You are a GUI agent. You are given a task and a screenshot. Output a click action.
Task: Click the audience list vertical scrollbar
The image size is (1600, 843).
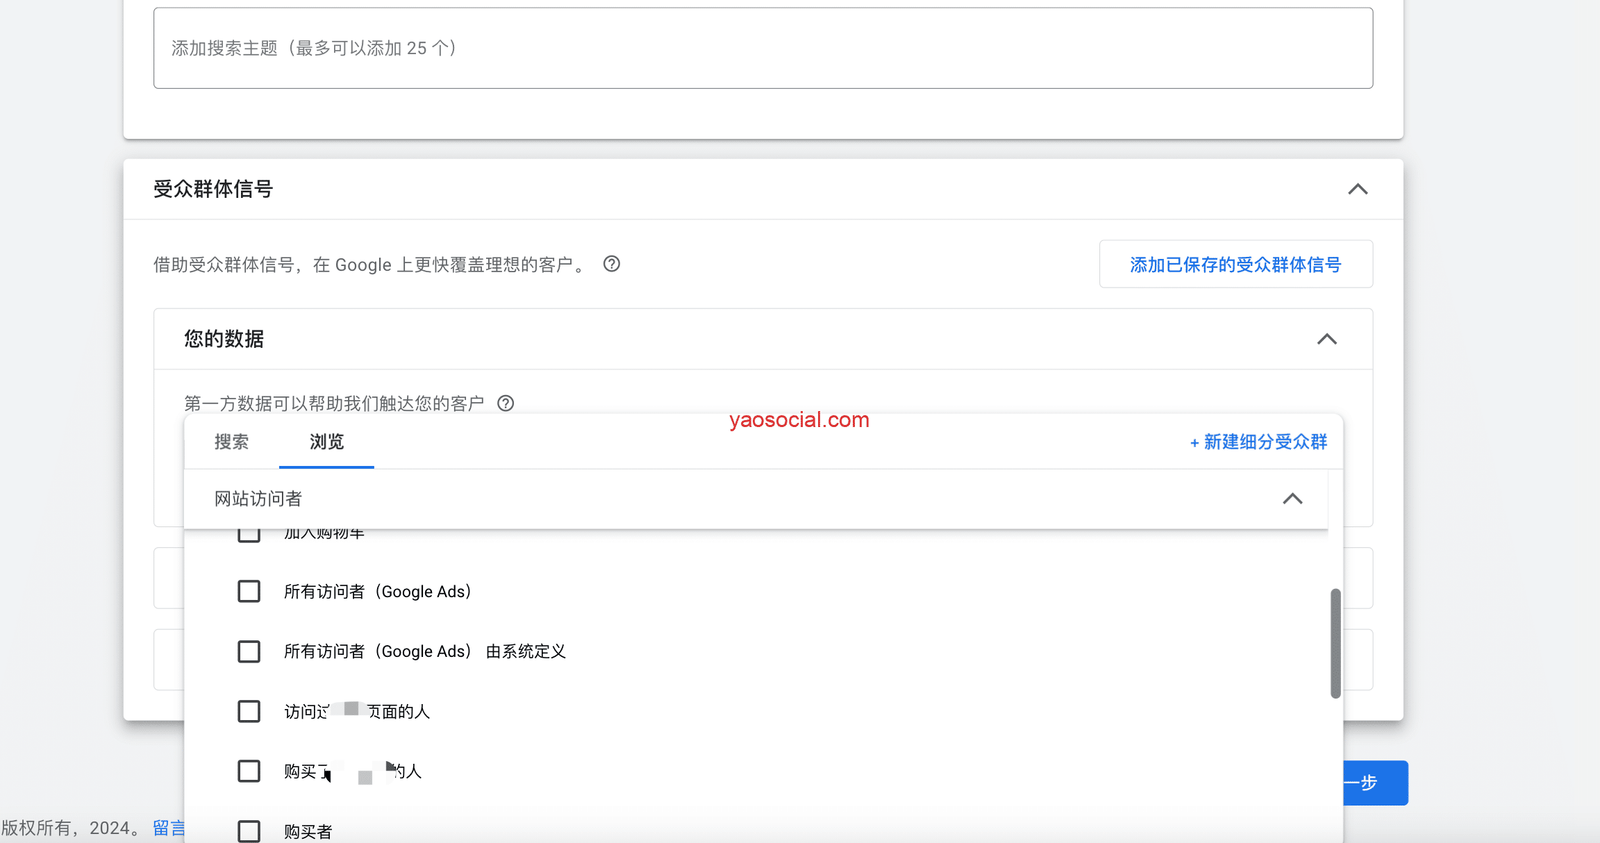[x=1335, y=643]
